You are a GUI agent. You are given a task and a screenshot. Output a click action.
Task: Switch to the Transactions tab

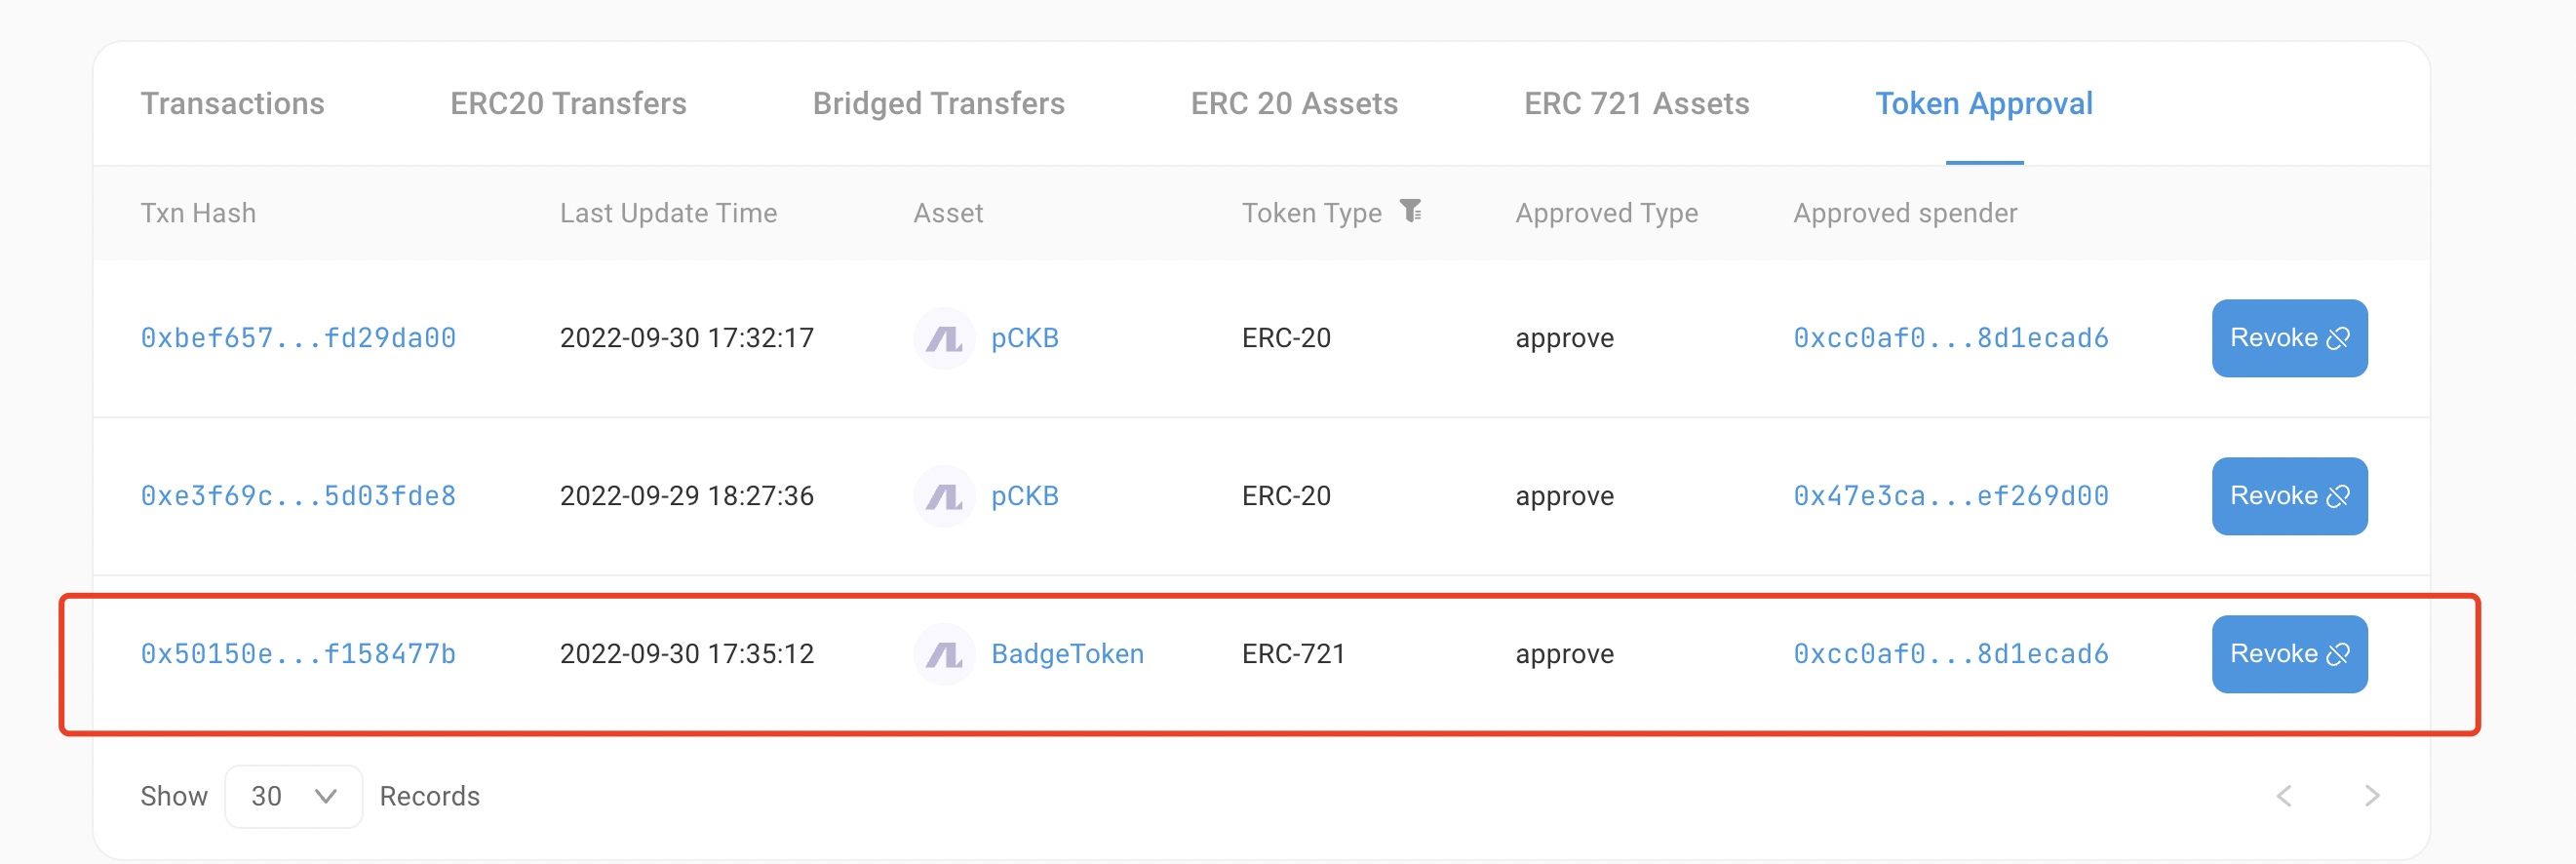click(x=233, y=103)
